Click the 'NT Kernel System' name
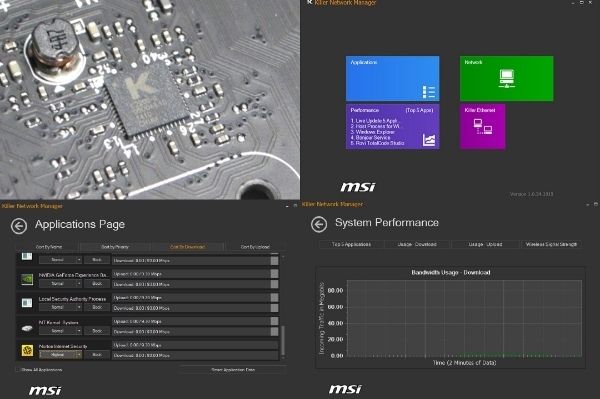 59,322
